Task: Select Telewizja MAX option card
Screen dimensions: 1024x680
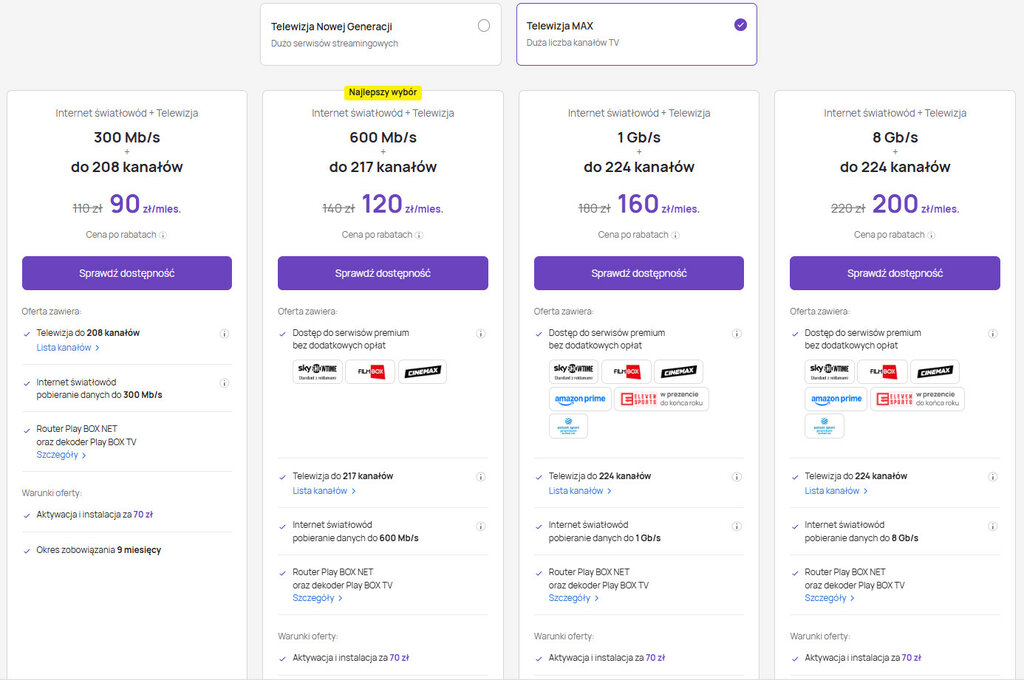Action: 636,34
